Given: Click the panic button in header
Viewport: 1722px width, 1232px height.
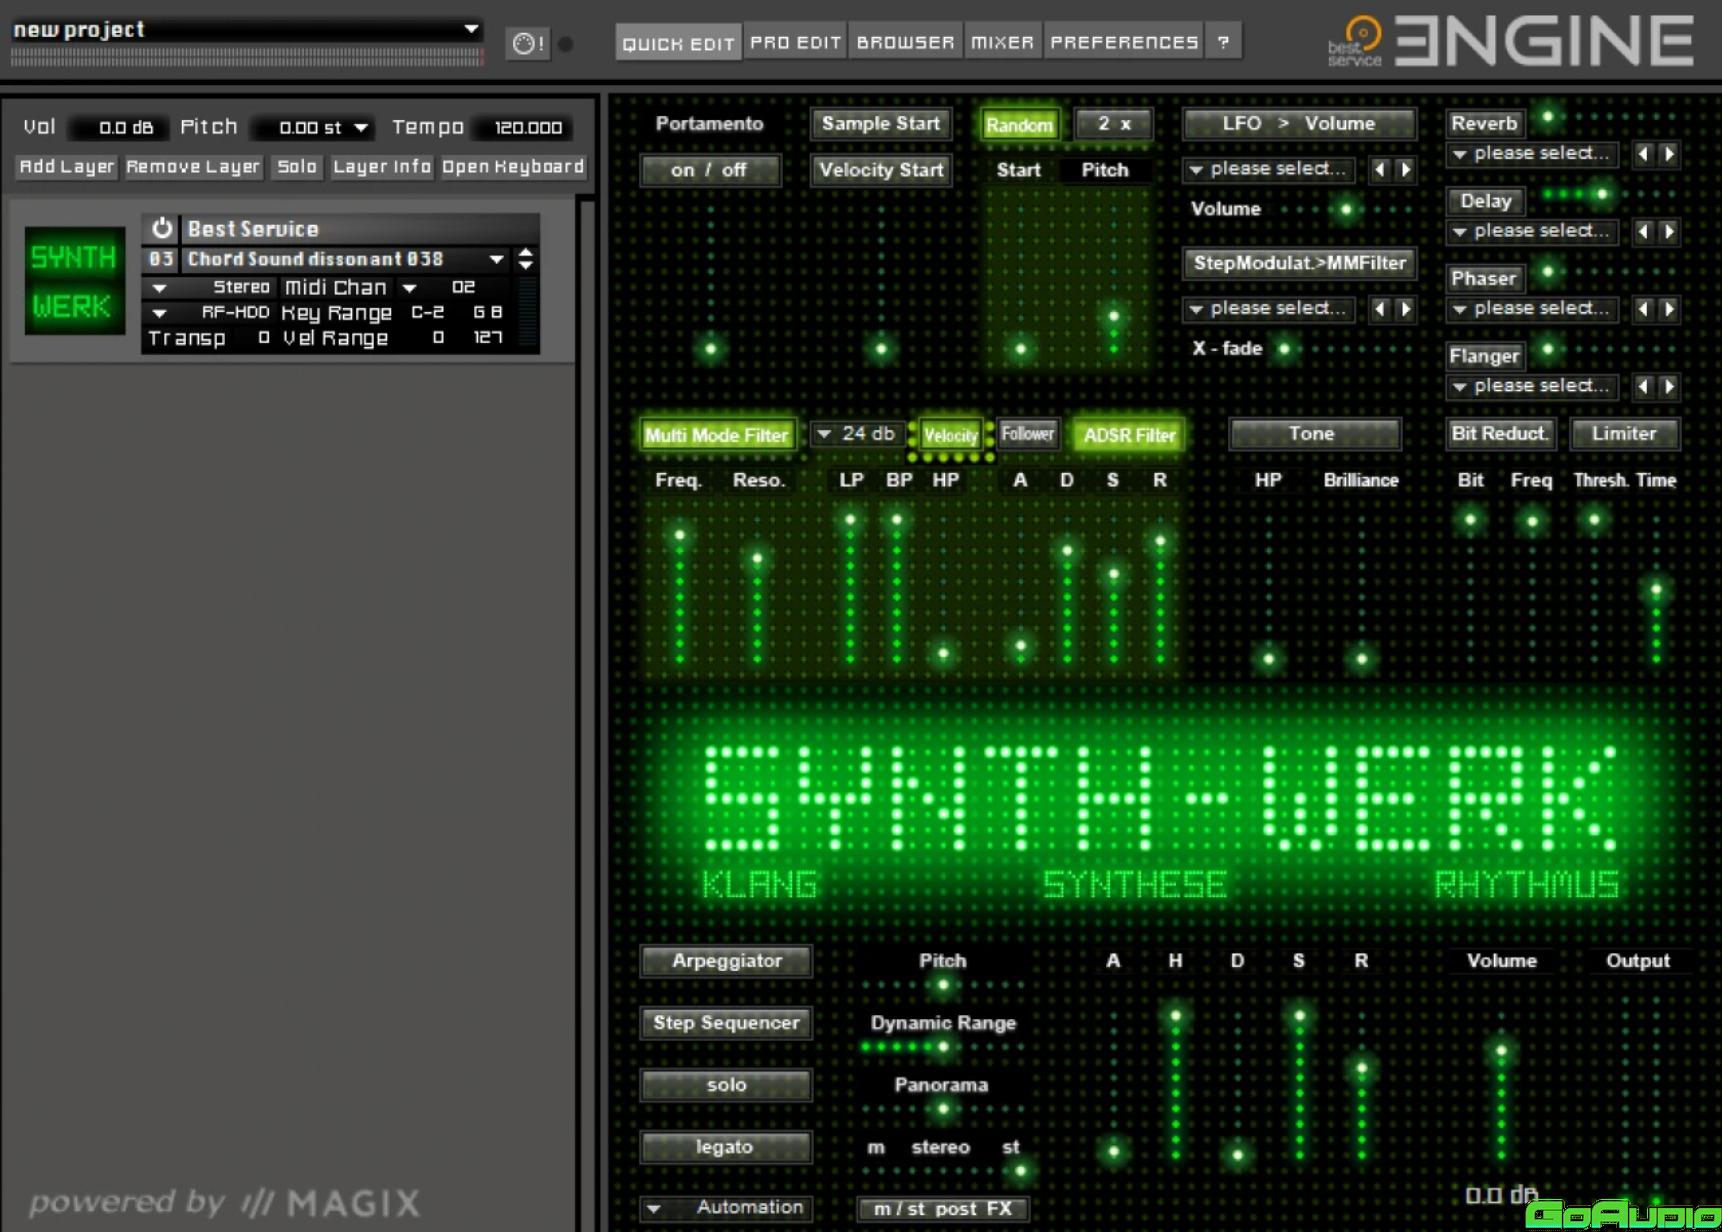Looking at the screenshot, I should click(527, 43).
